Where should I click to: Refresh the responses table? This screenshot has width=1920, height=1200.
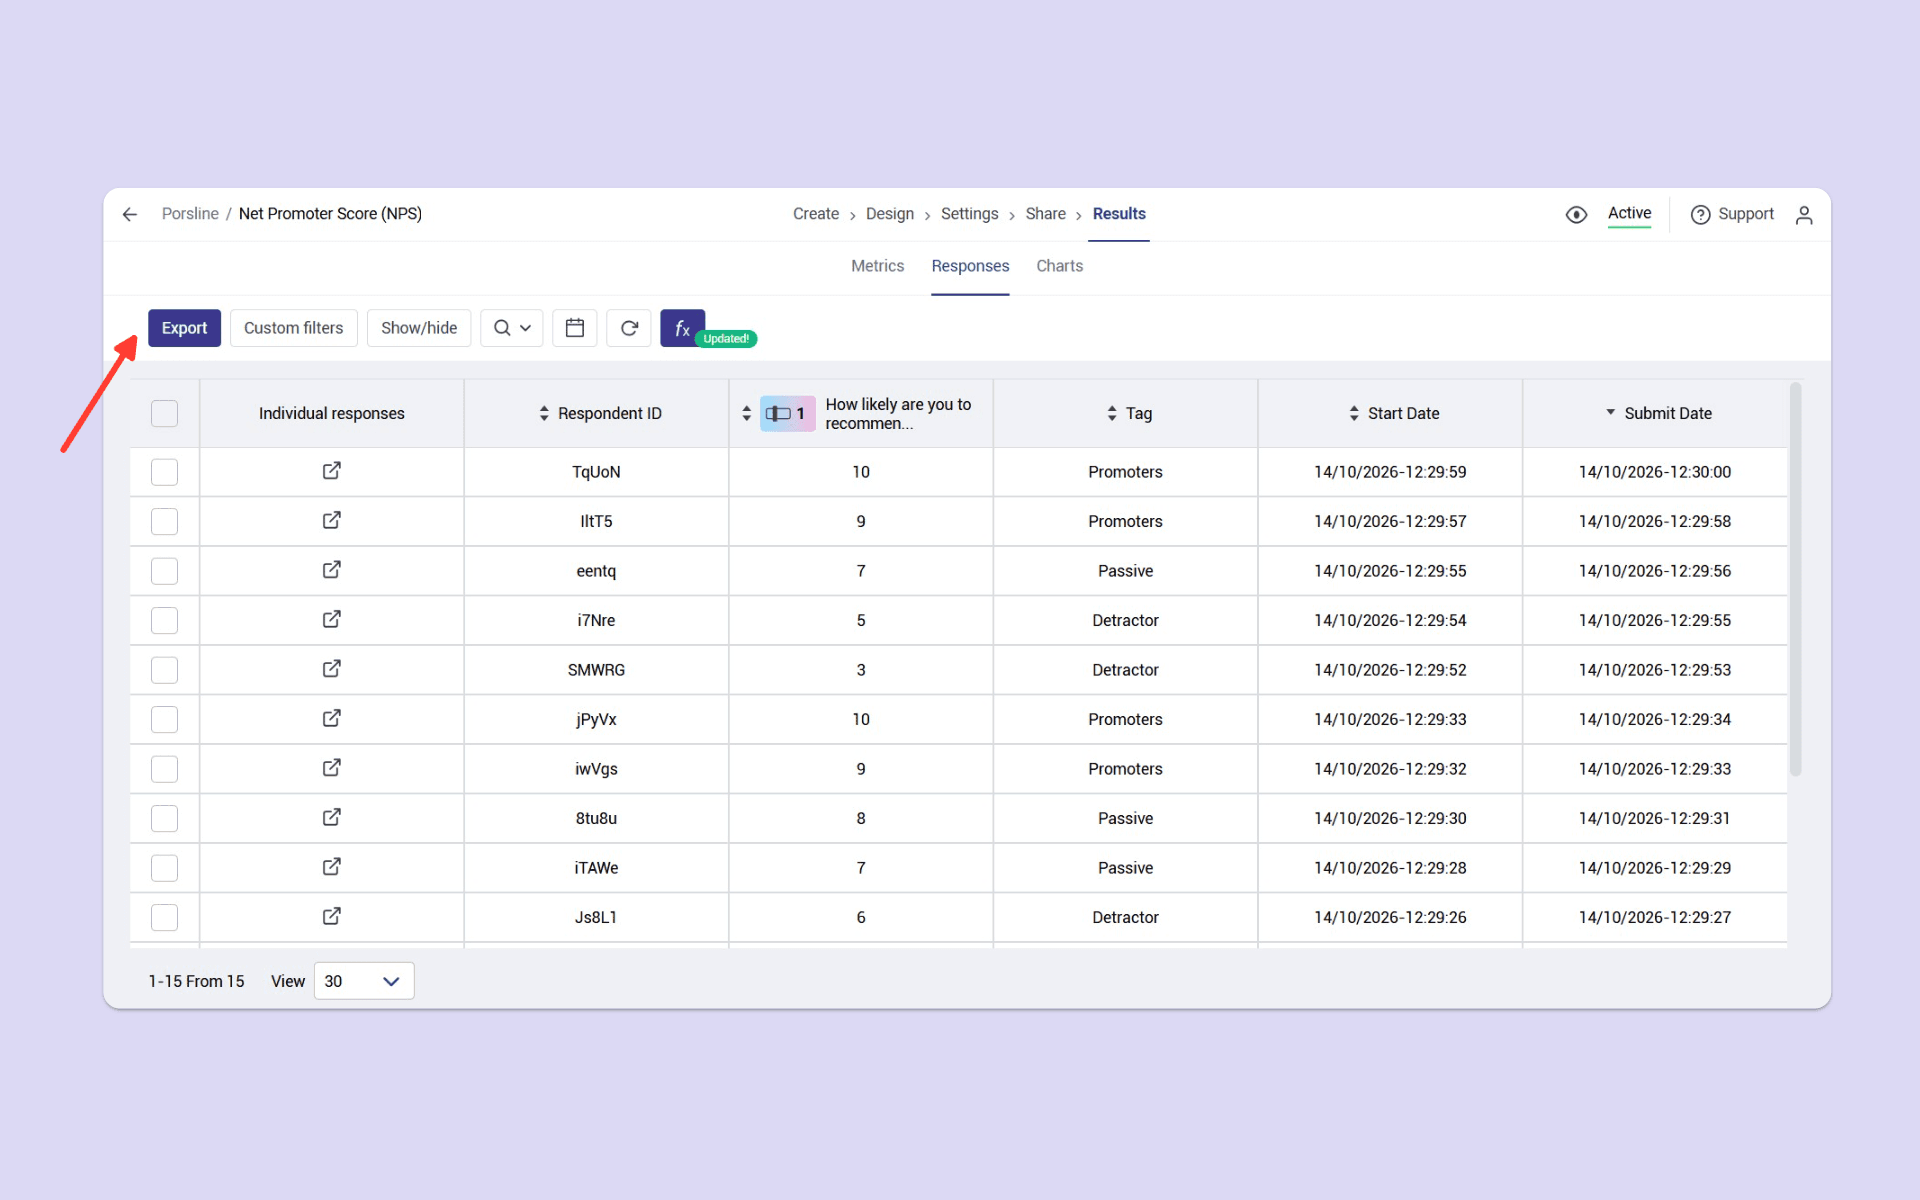[629, 328]
